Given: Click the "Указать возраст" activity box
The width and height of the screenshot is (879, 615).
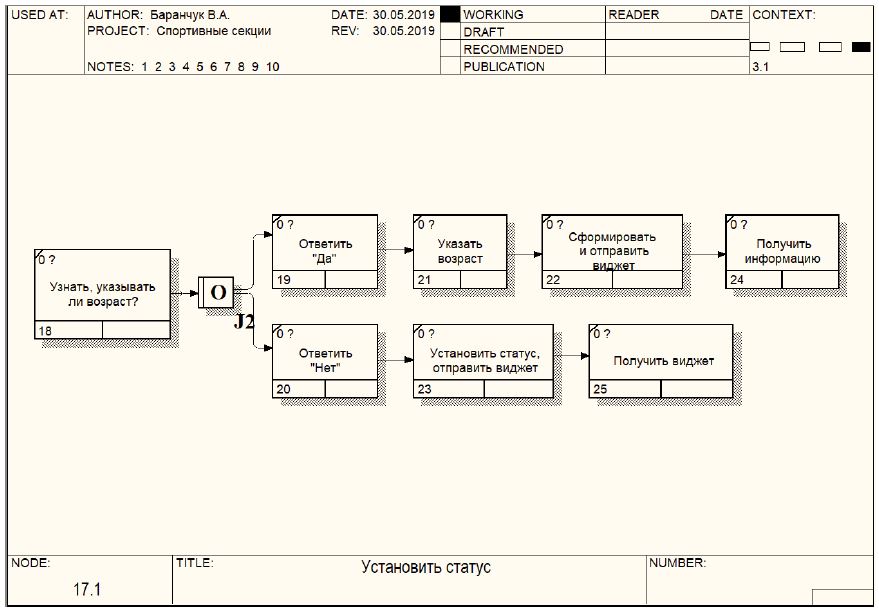Looking at the screenshot, I should tap(460, 251).
